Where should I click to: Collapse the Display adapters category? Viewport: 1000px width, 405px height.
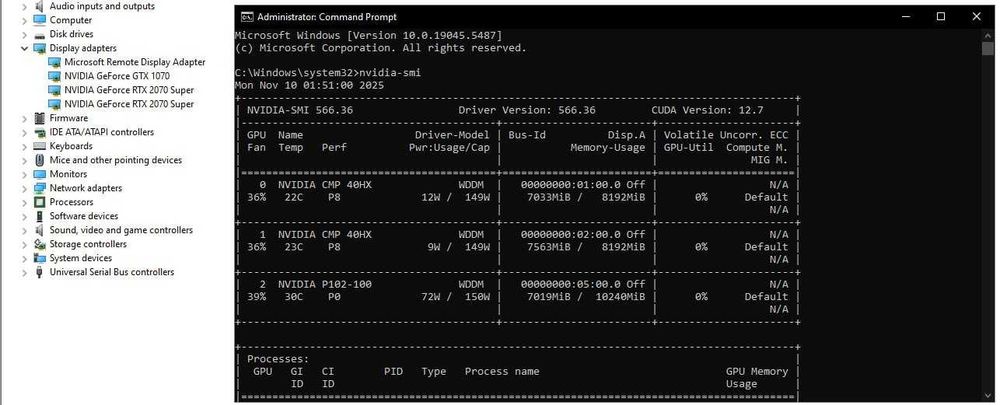click(25, 48)
